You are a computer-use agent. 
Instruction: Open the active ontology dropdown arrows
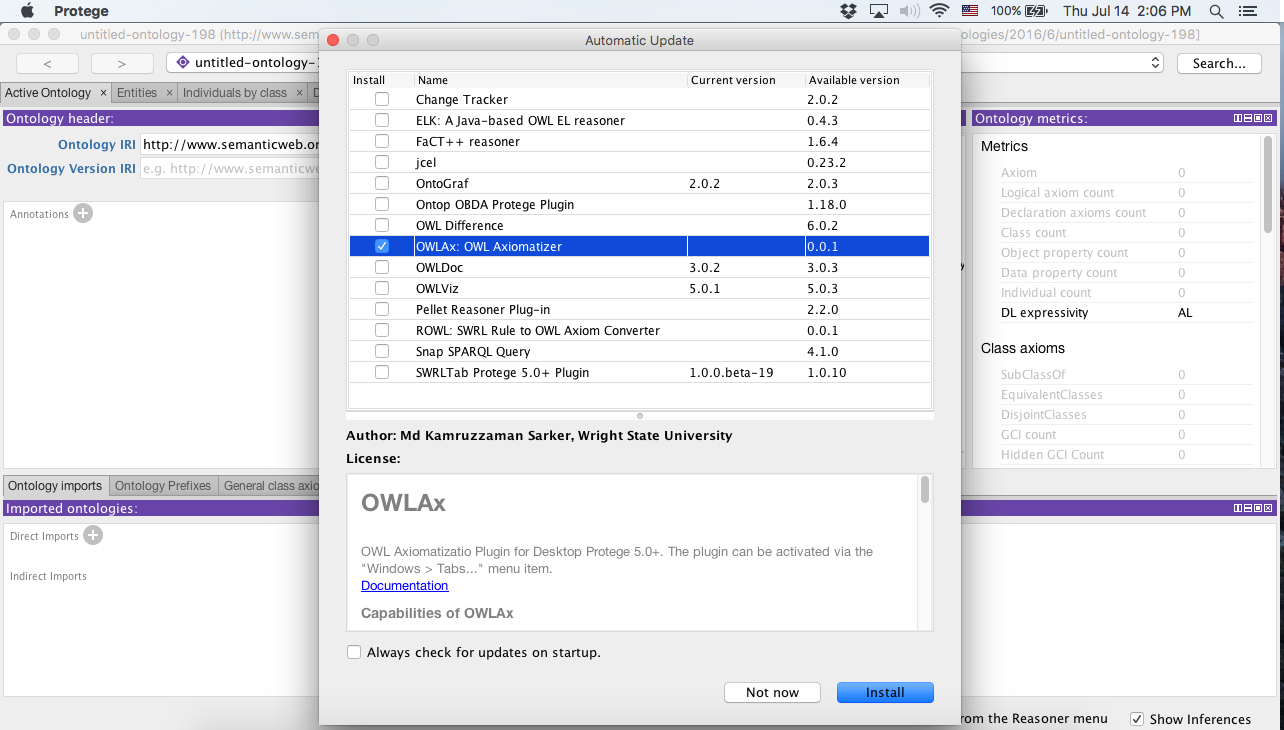[1156, 63]
